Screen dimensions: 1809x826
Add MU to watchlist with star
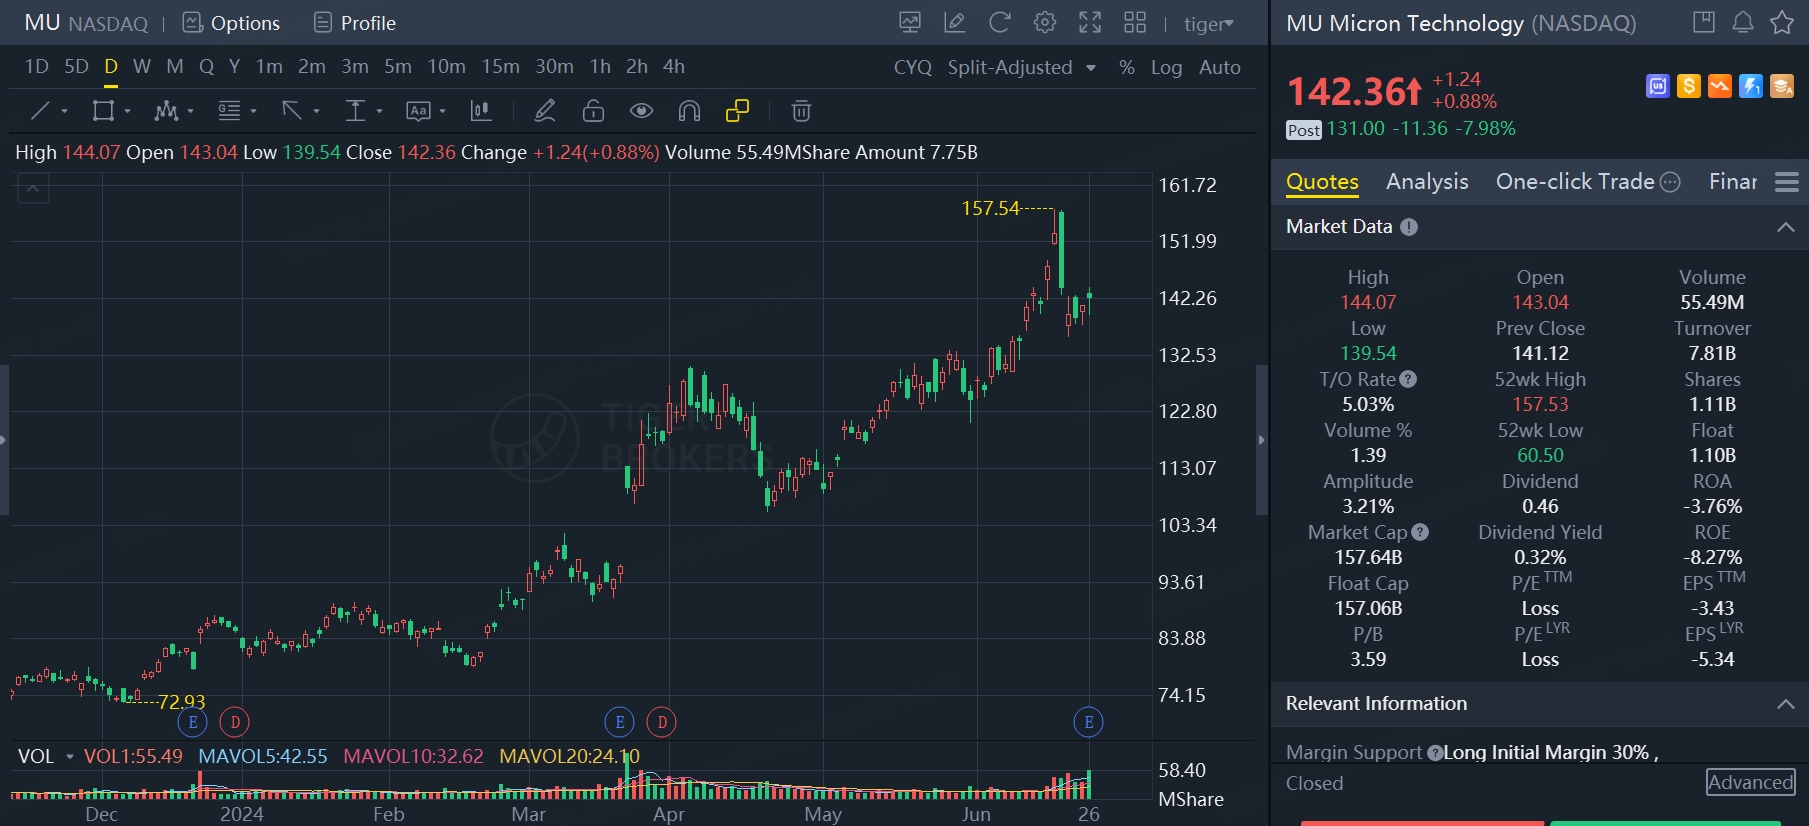coord(1782,22)
